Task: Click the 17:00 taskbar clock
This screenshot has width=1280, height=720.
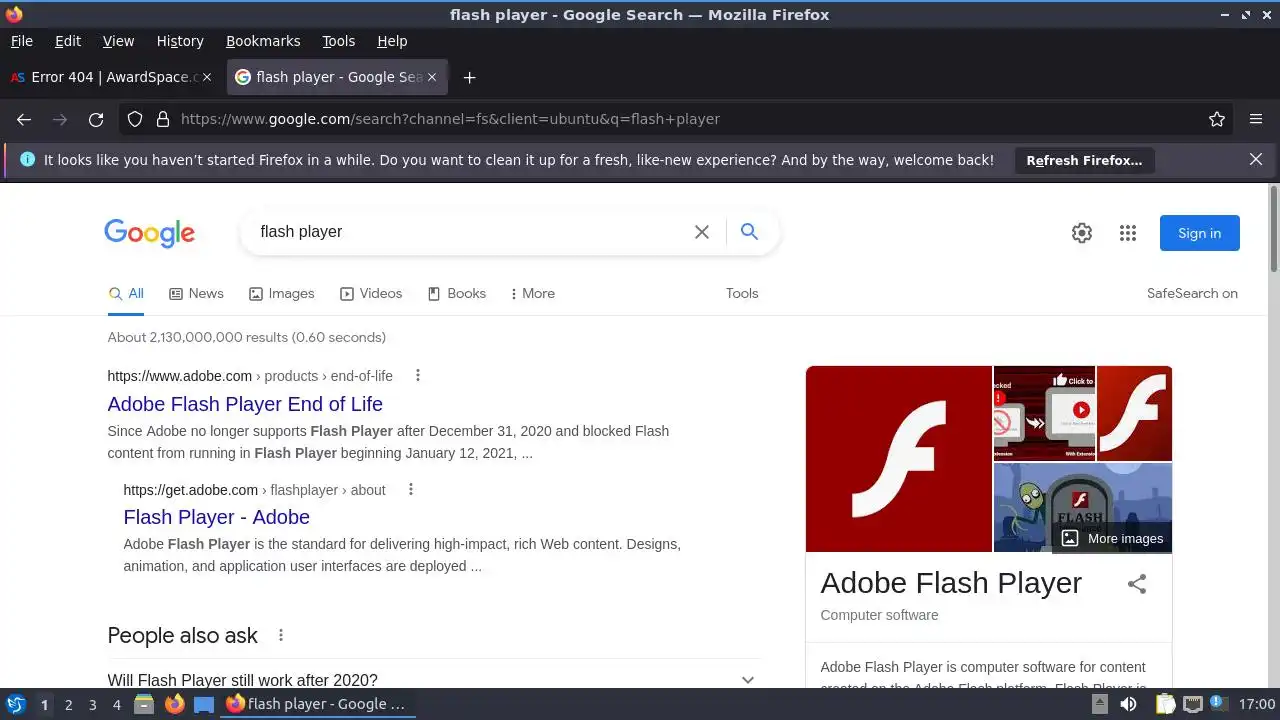Action: [x=1257, y=704]
